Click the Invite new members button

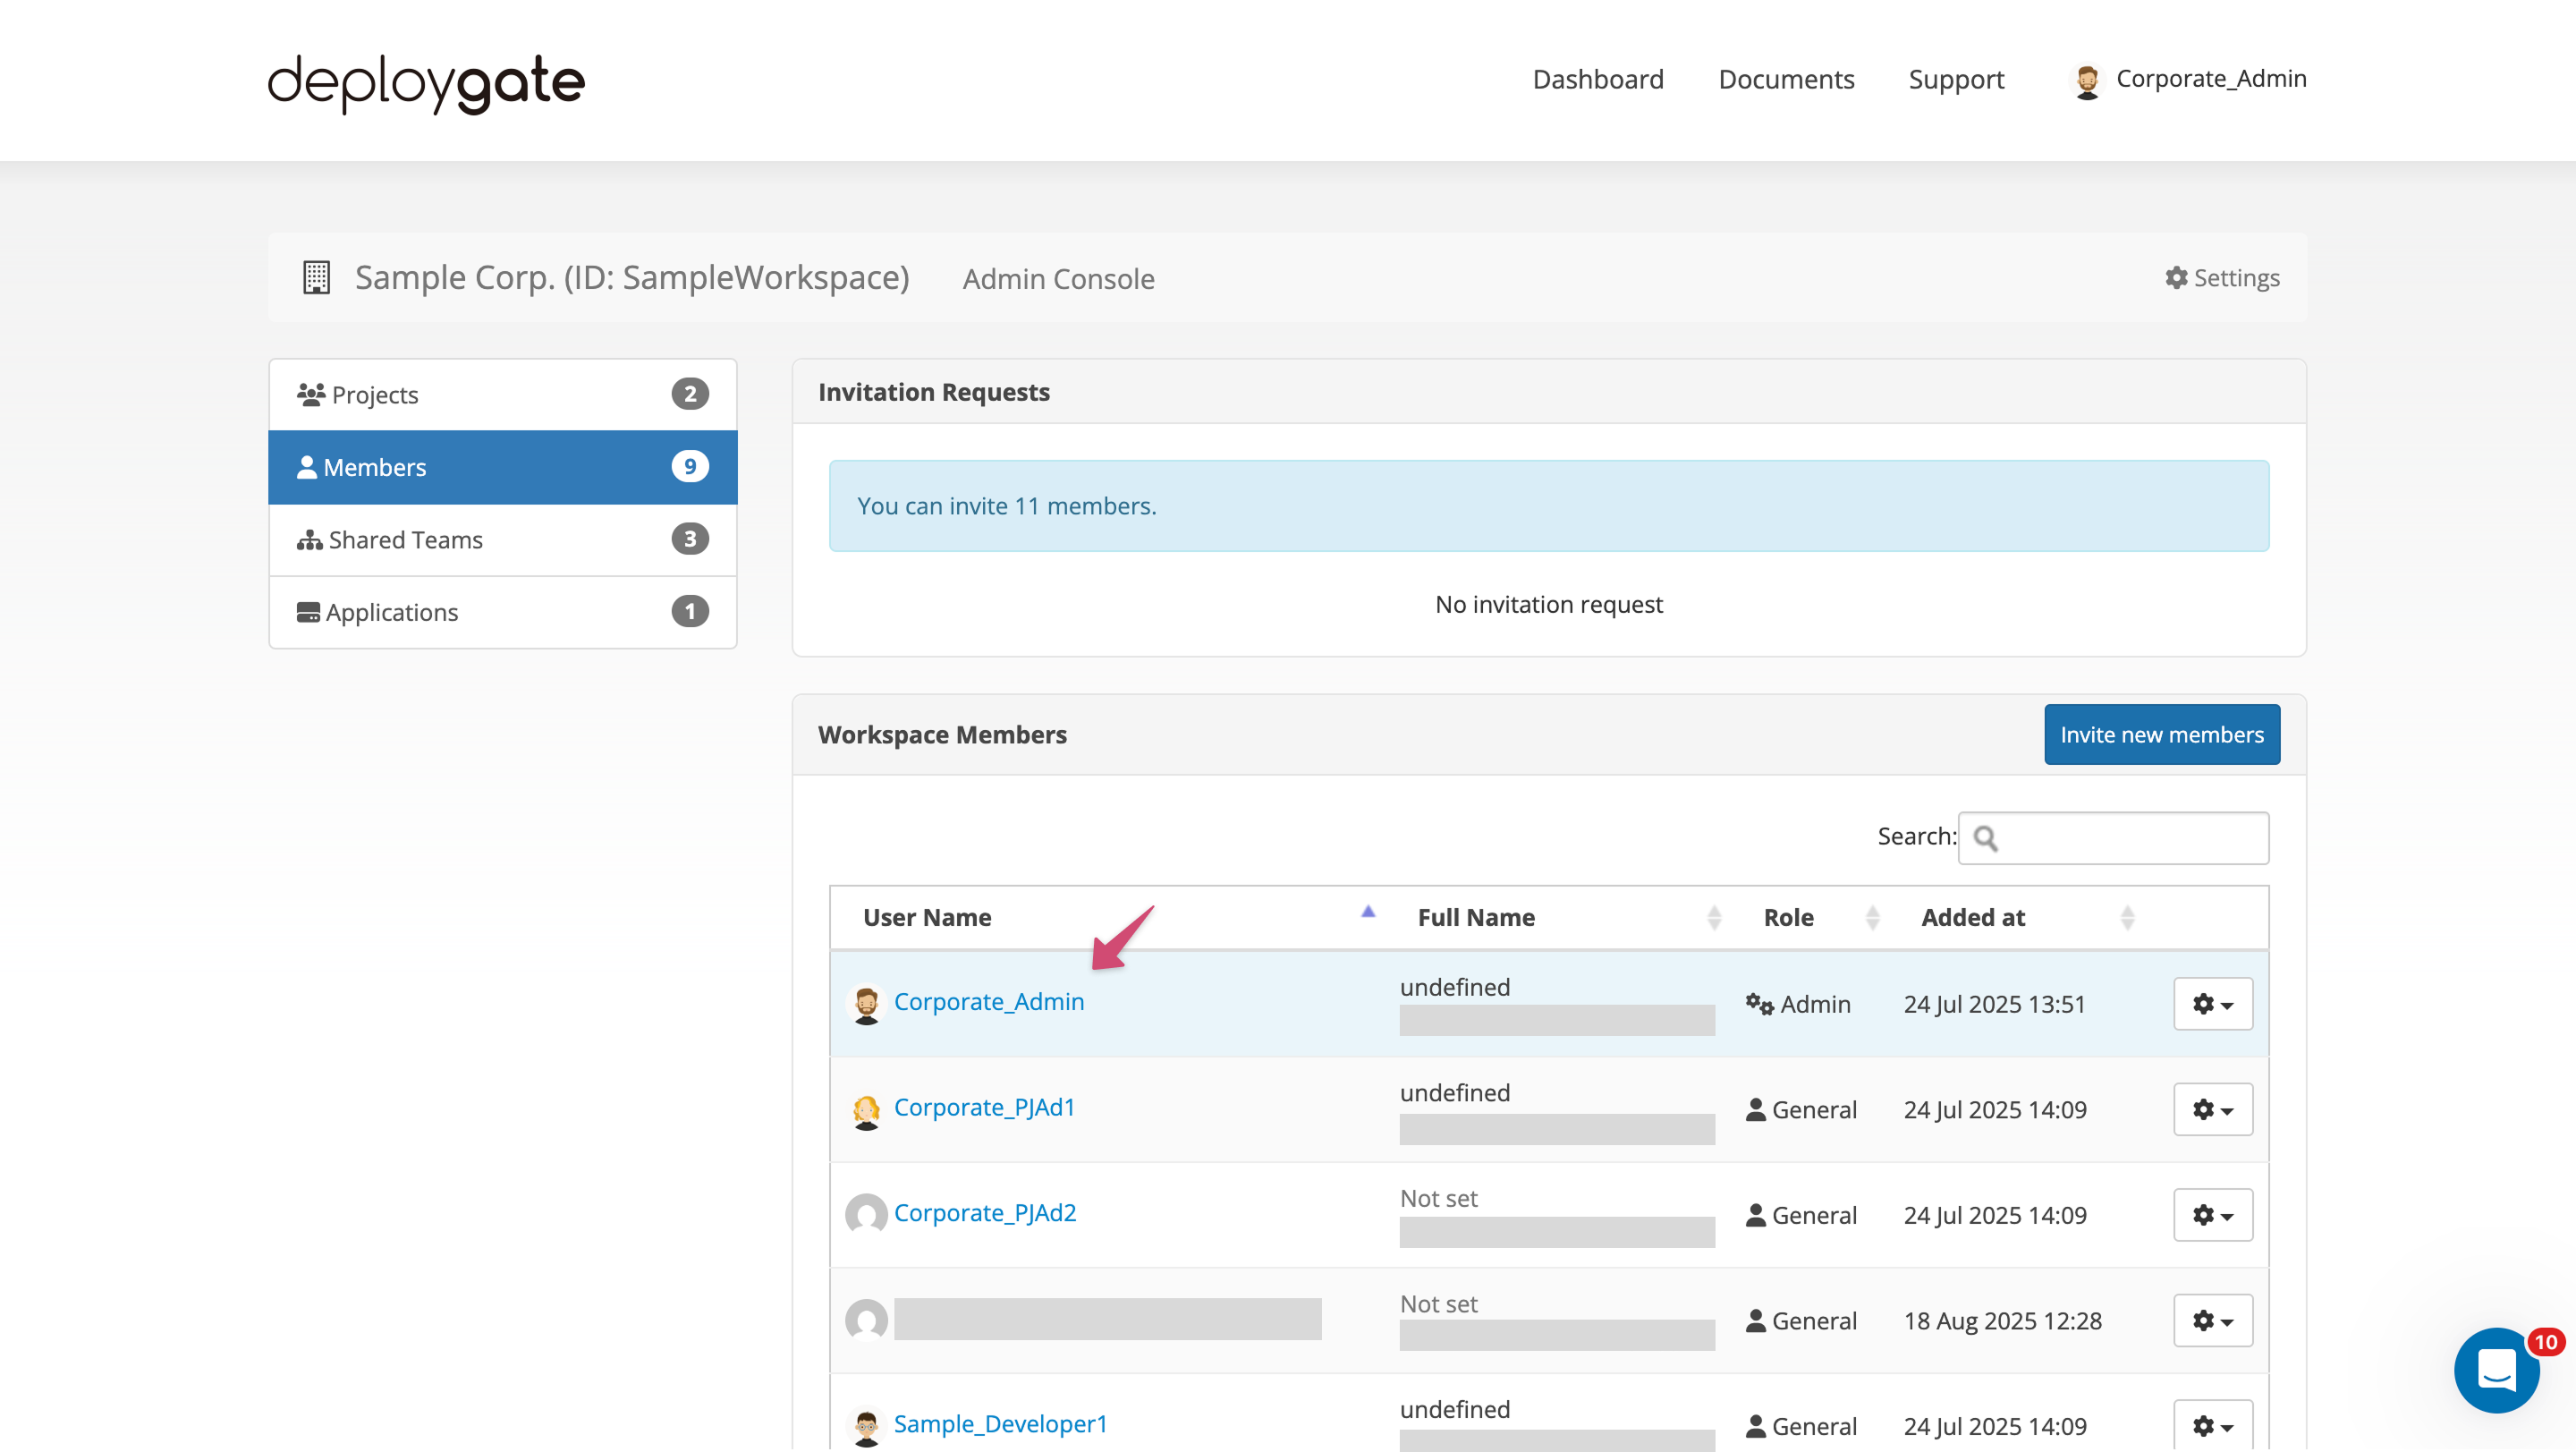tap(2162, 734)
